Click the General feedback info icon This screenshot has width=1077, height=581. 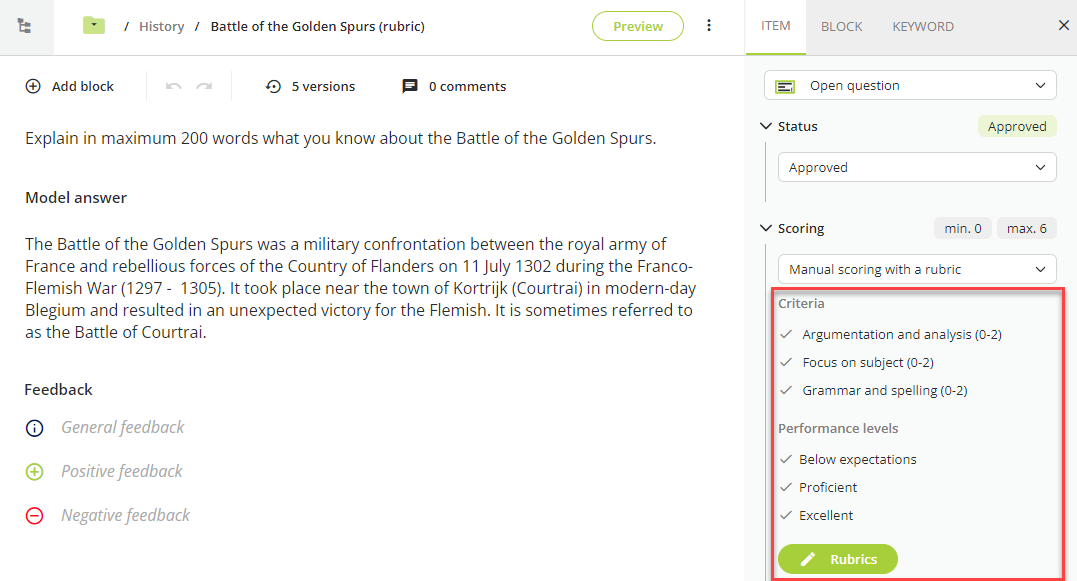pos(34,428)
